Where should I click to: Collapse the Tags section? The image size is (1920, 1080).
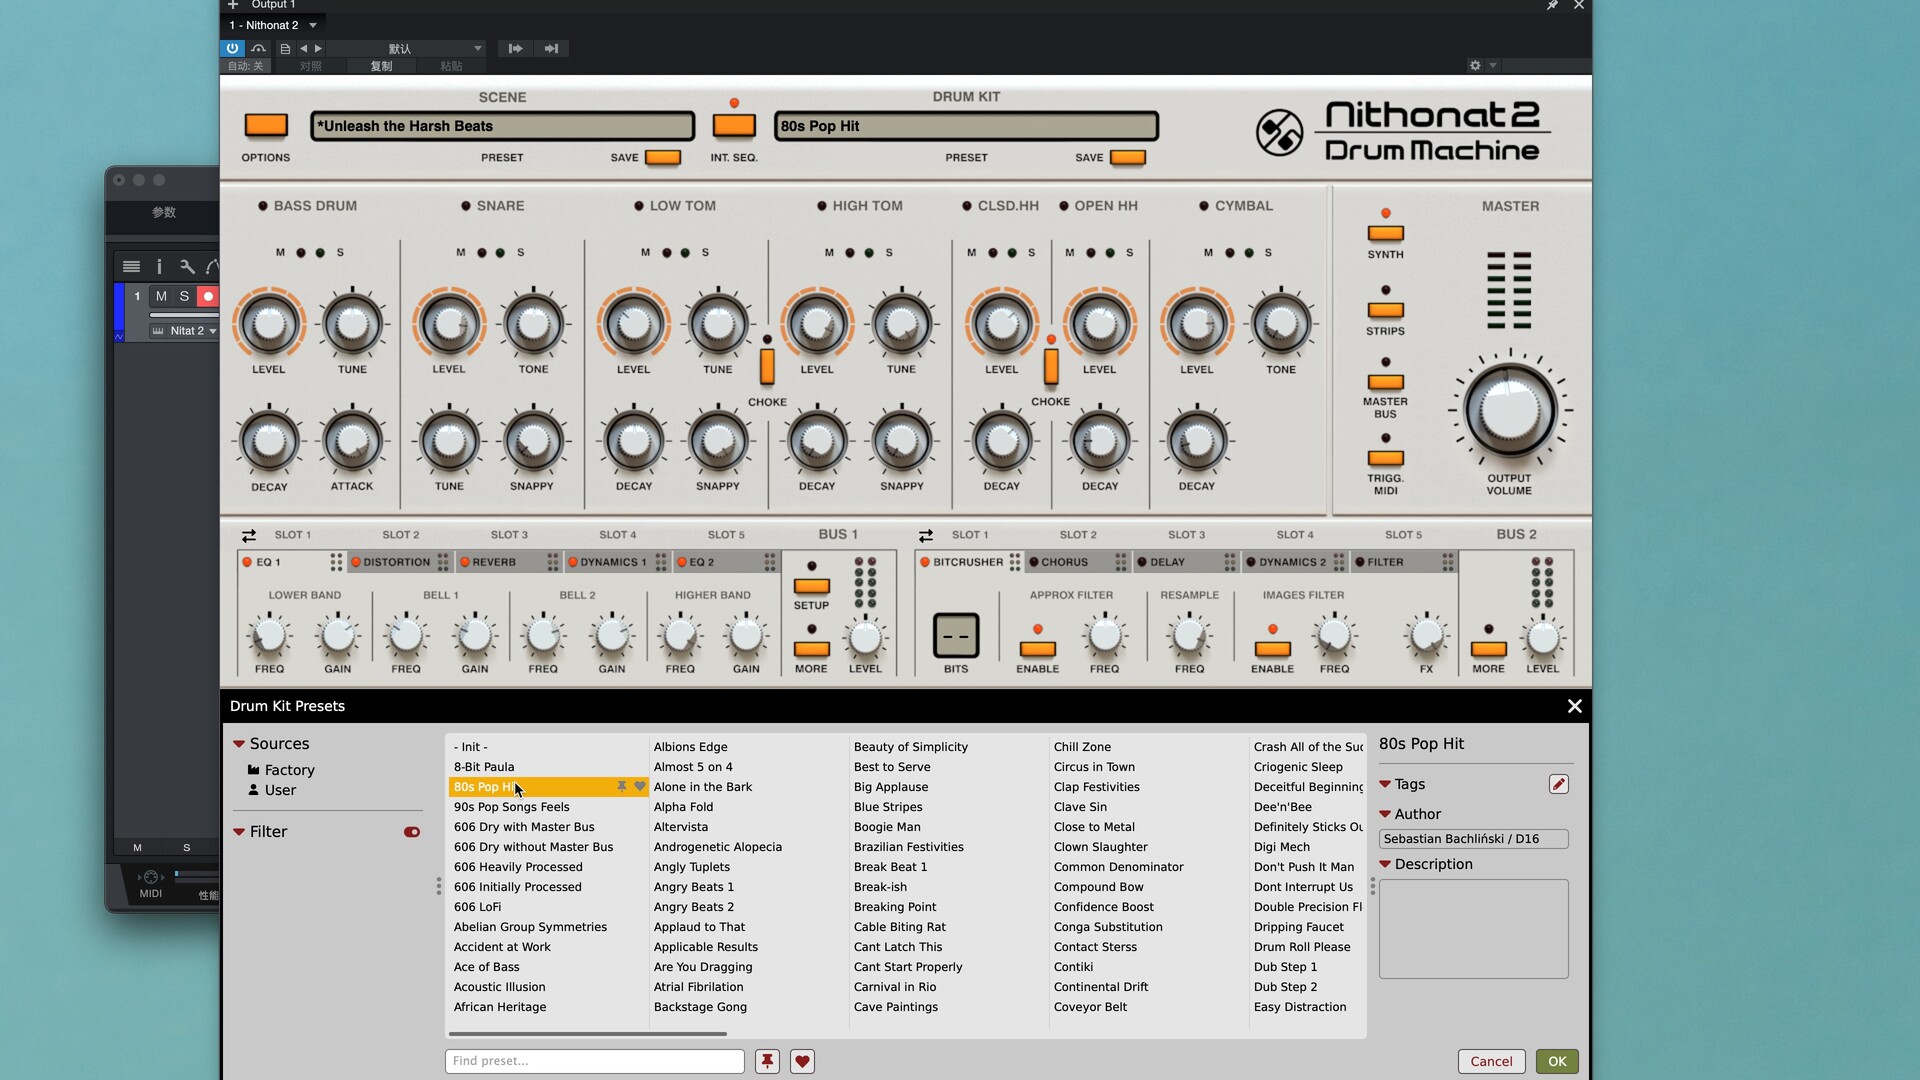[1385, 784]
